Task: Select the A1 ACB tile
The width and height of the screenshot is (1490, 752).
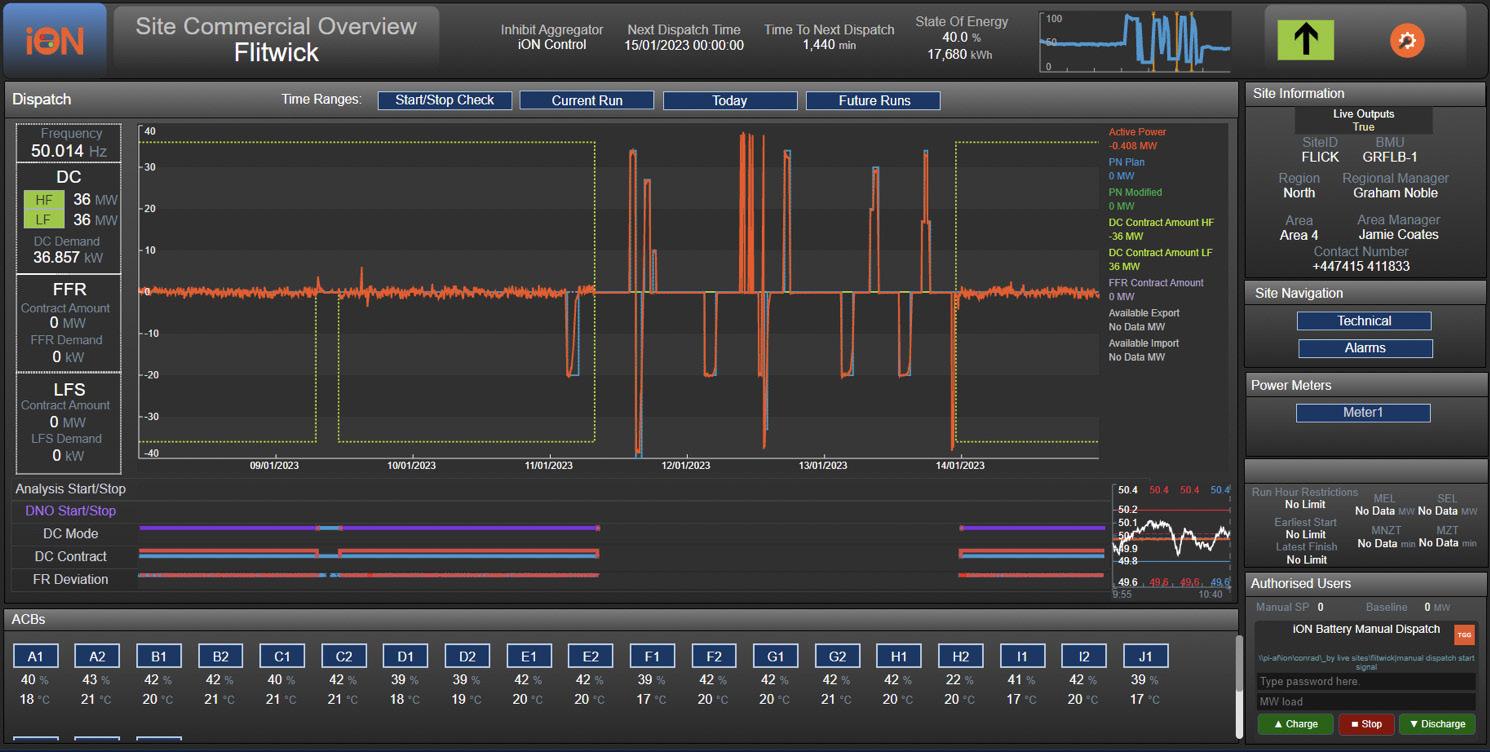Action: tap(35, 657)
